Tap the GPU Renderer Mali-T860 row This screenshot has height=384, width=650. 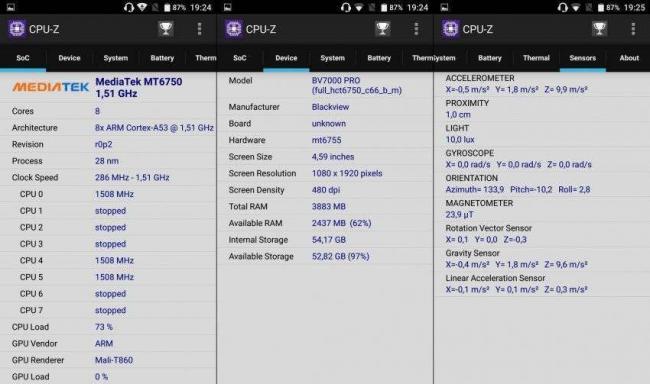point(108,360)
